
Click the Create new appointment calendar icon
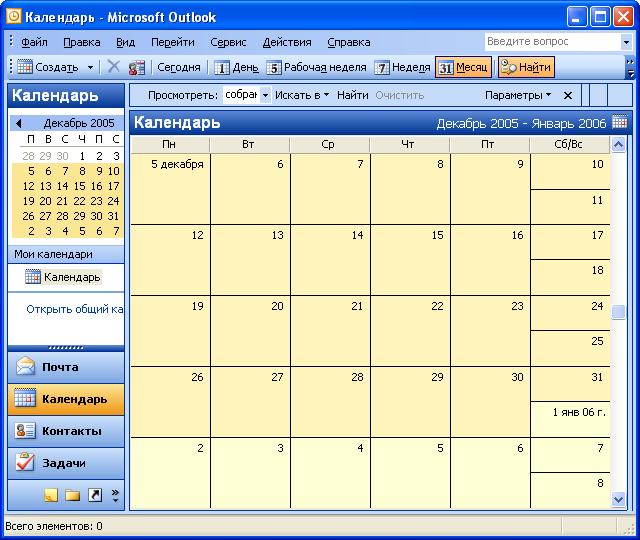(25, 67)
